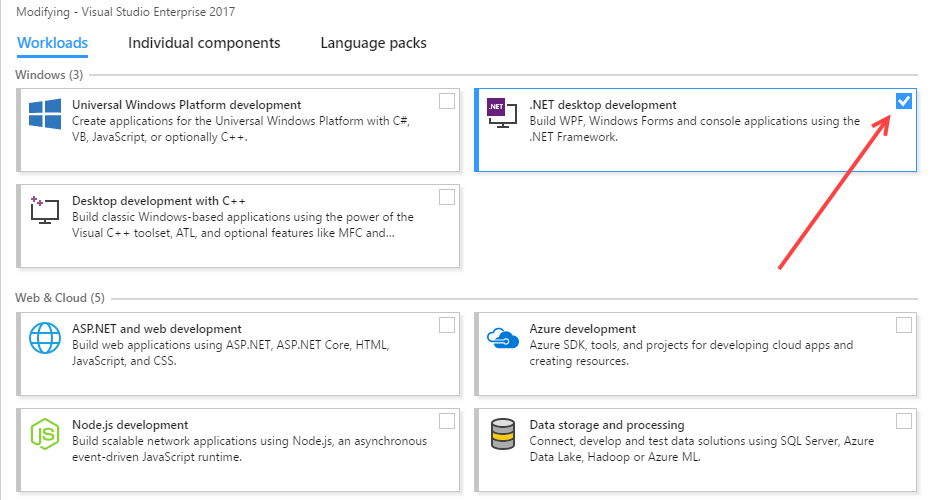Screen dimensions: 931x500
Task: Click the .NET desktop development title
Action: pyautogui.click(x=603, y=105)
